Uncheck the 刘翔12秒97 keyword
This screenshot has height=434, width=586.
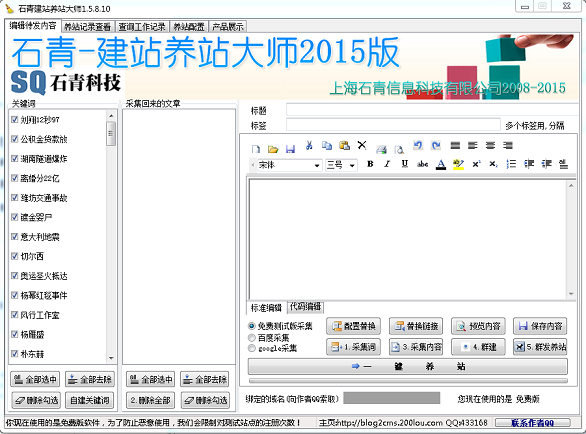pyautogui.click(x=15, y=120)
